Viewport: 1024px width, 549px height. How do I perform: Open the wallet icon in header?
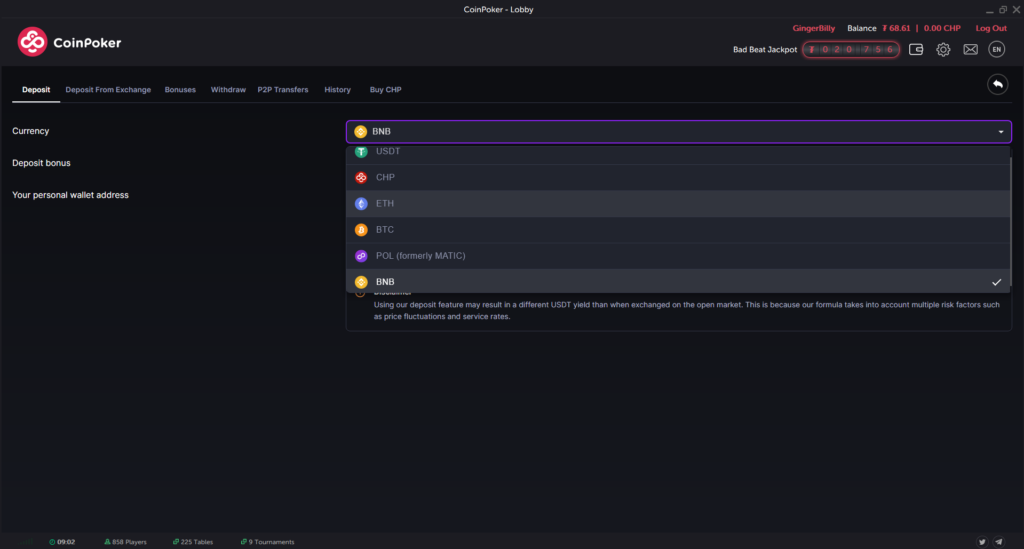916,49
